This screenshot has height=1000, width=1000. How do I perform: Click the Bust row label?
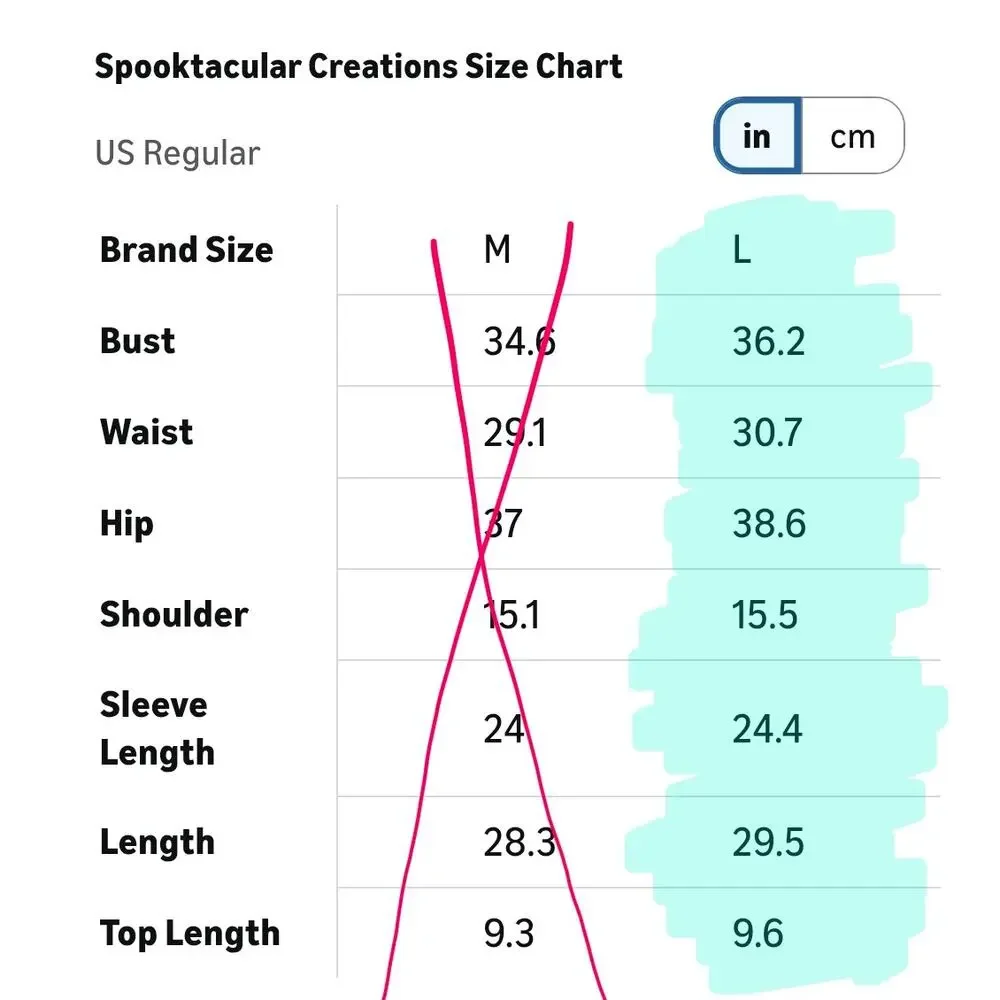point(138,341)
